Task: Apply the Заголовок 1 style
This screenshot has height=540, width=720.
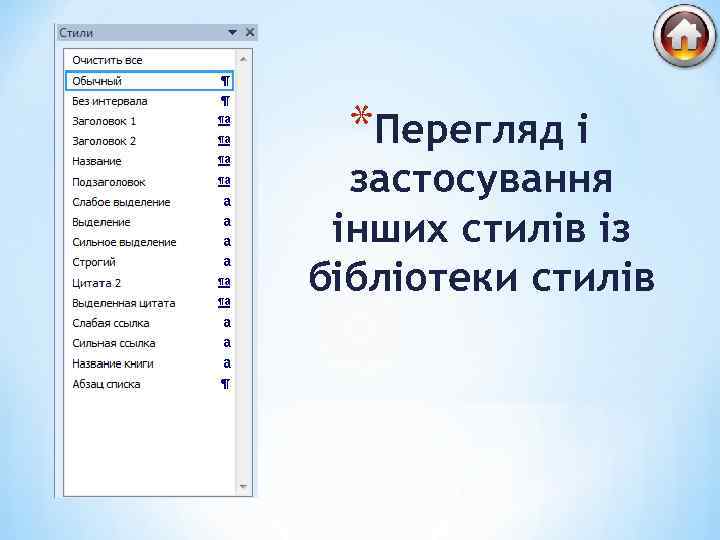Action: (x=150, y=121)
